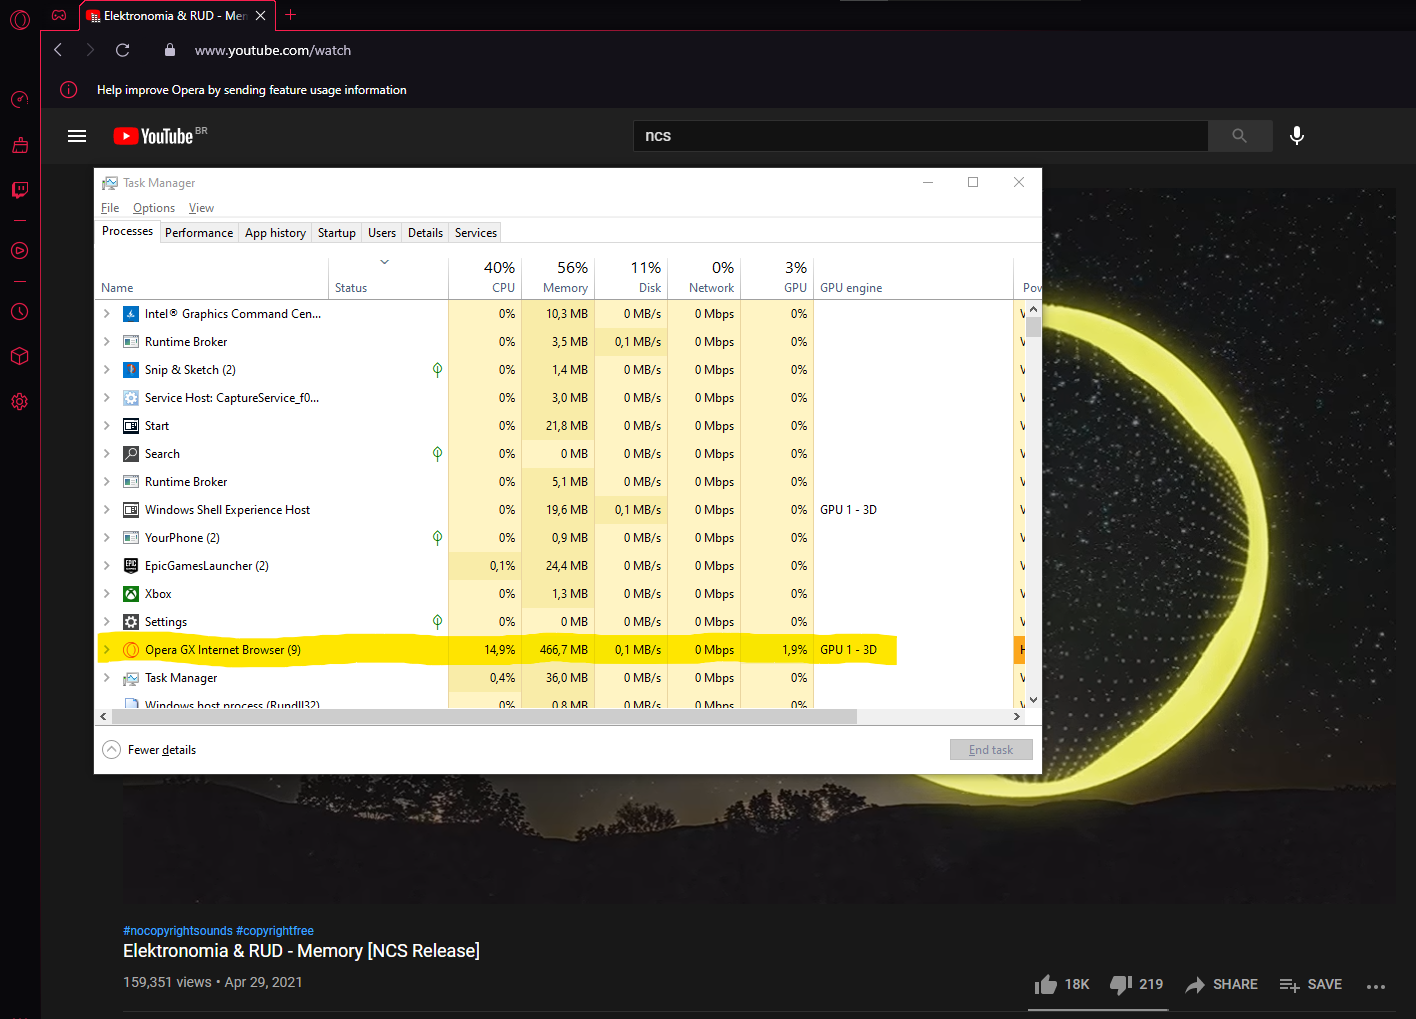This screenshot has height=1019, width=1416.
Task: Open History clock icon in sidebar
Action: (19, 312)
